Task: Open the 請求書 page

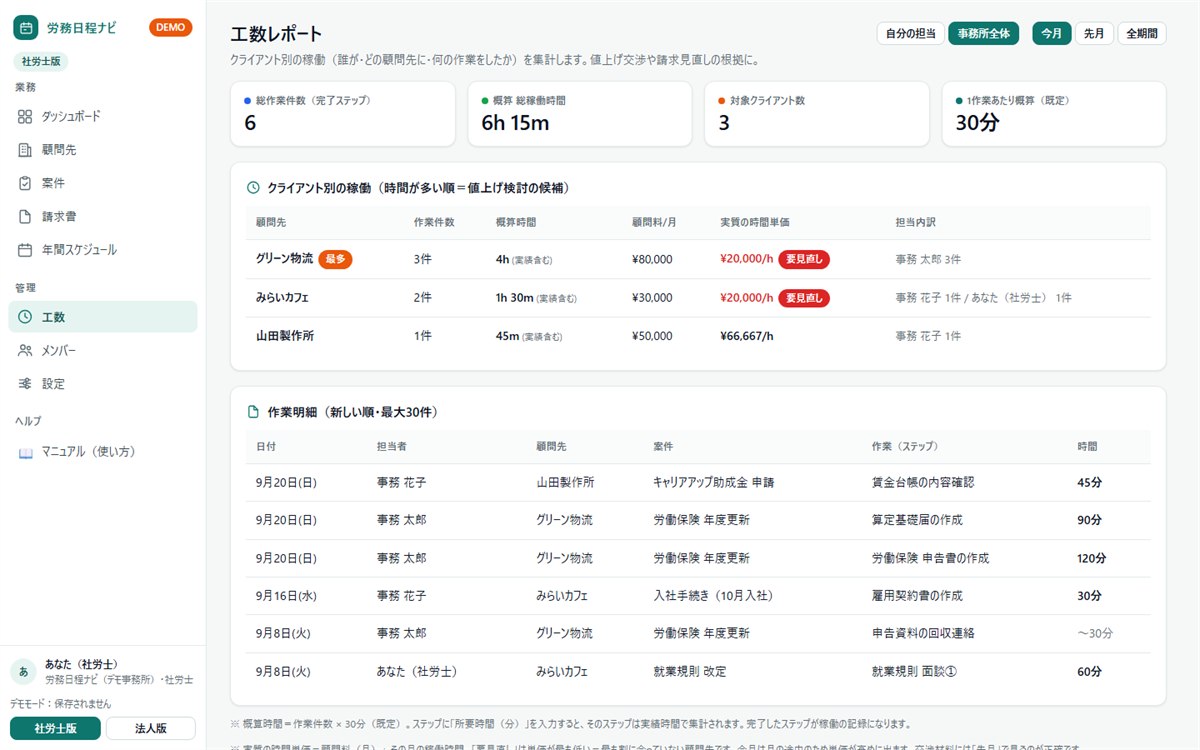Action: pos(103,216)
